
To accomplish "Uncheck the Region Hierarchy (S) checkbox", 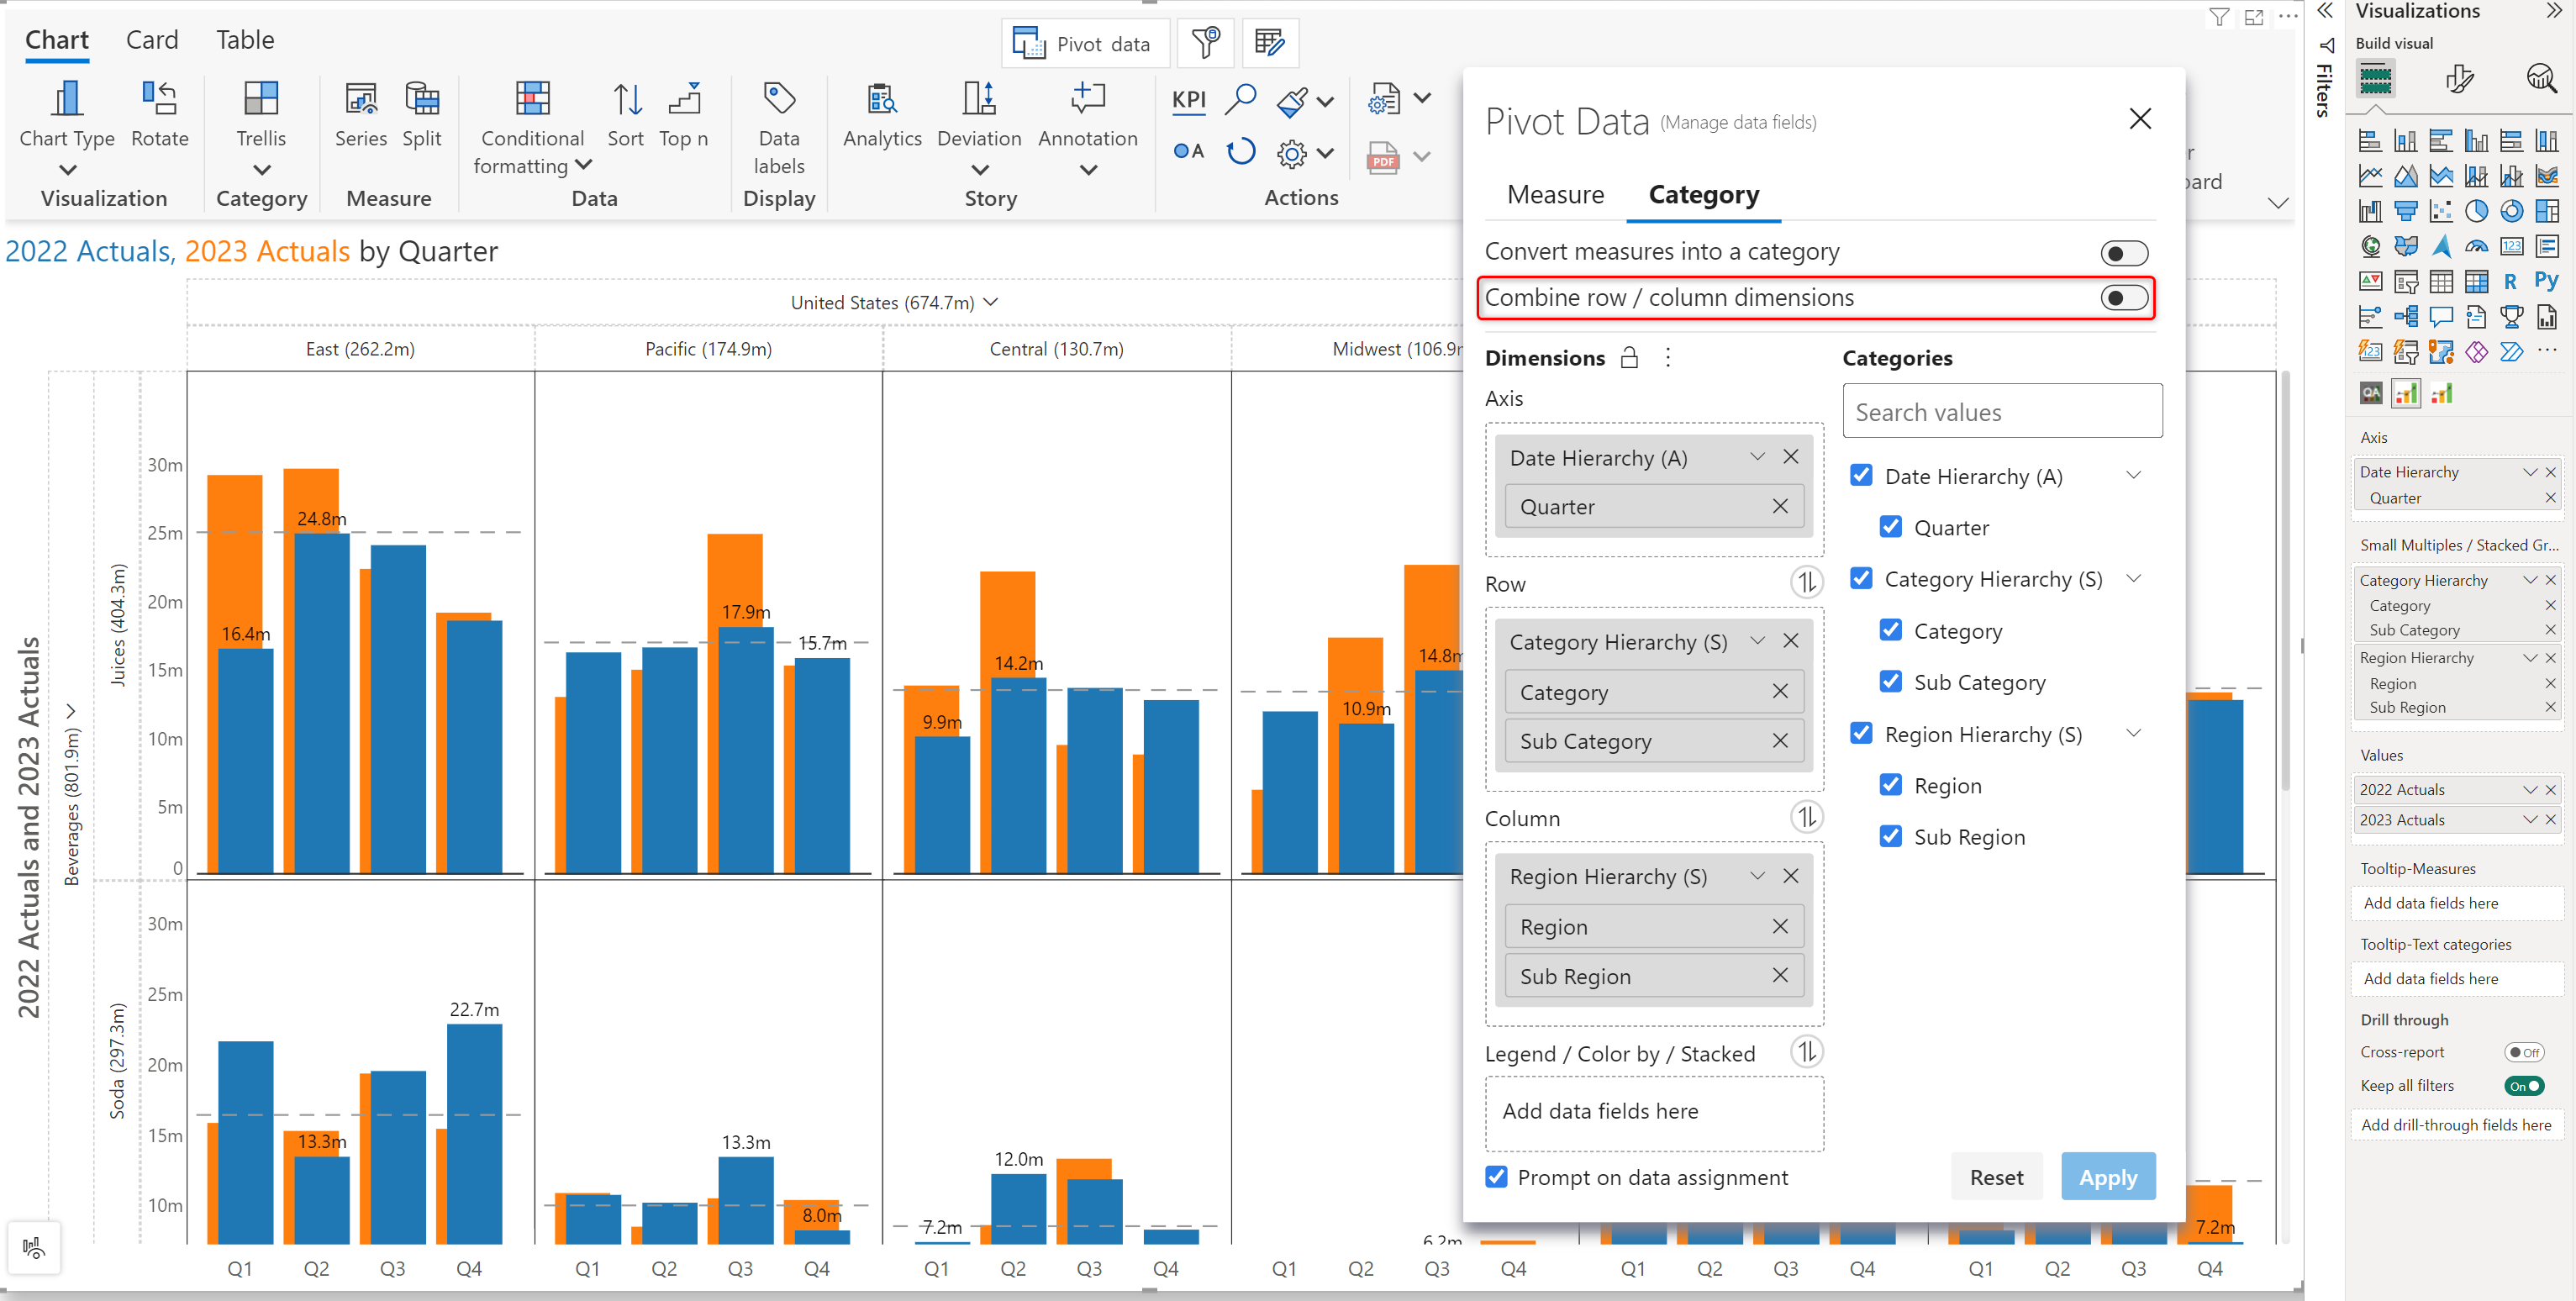I will click(1861, 733).
